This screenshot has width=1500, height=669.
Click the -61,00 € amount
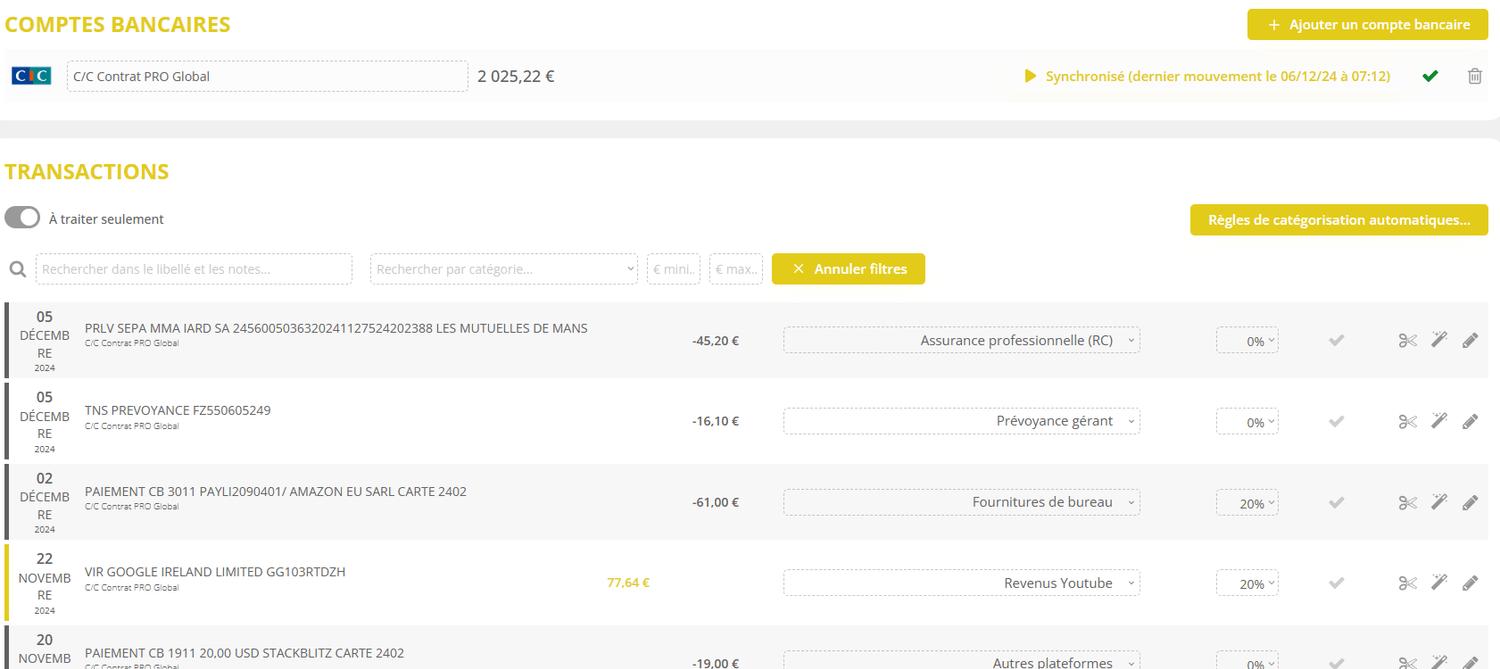tap(715, 502)
